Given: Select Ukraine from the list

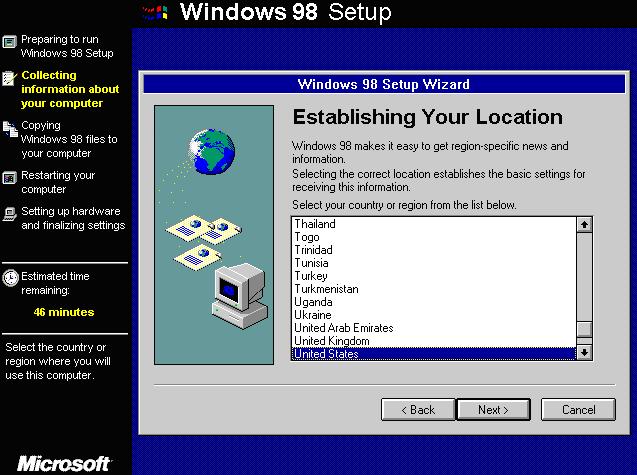Looking at the screenshot, I should [x=434, y=315].
